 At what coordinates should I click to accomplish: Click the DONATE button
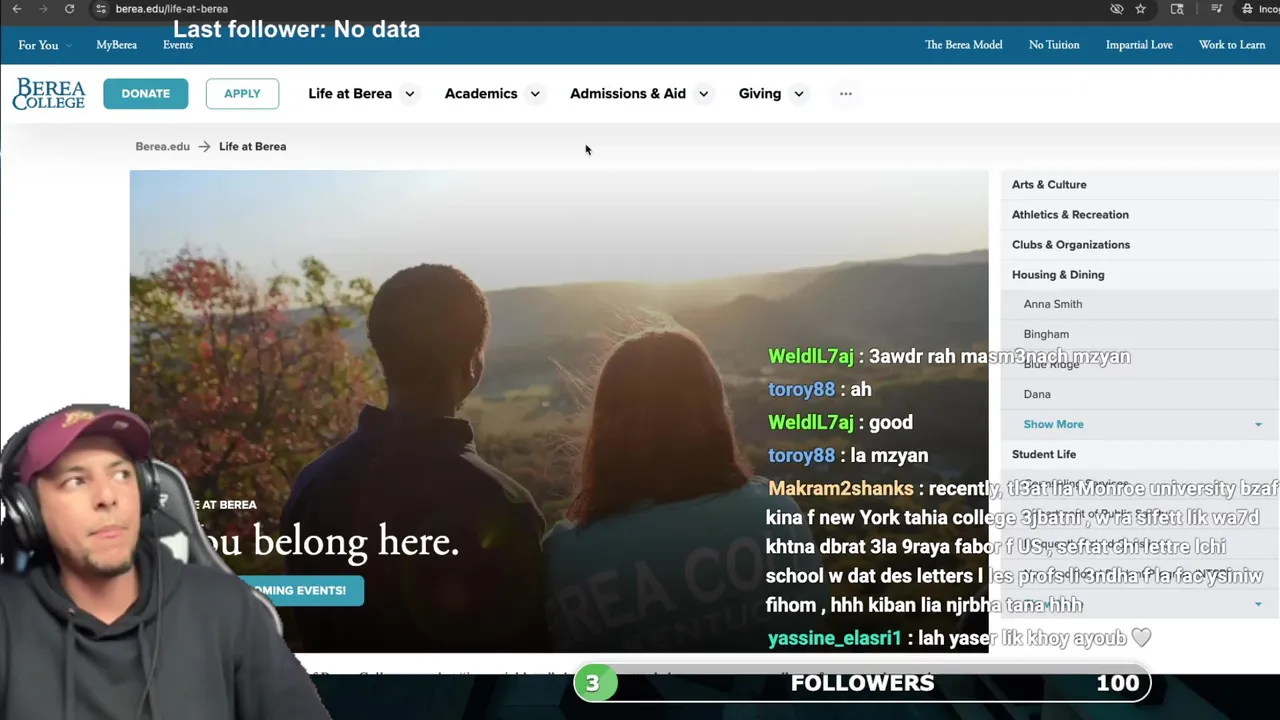point(145,94)
